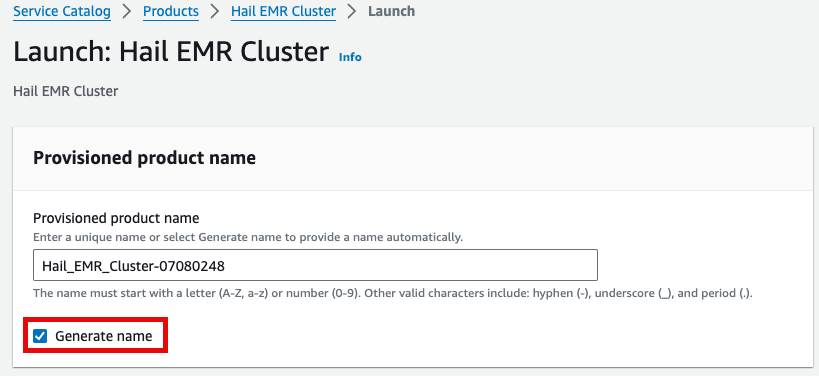Click the Provisioned product name input field
The height and width of the screenshot is (376, 819).
pyautogui.click(x=315, y=265)
